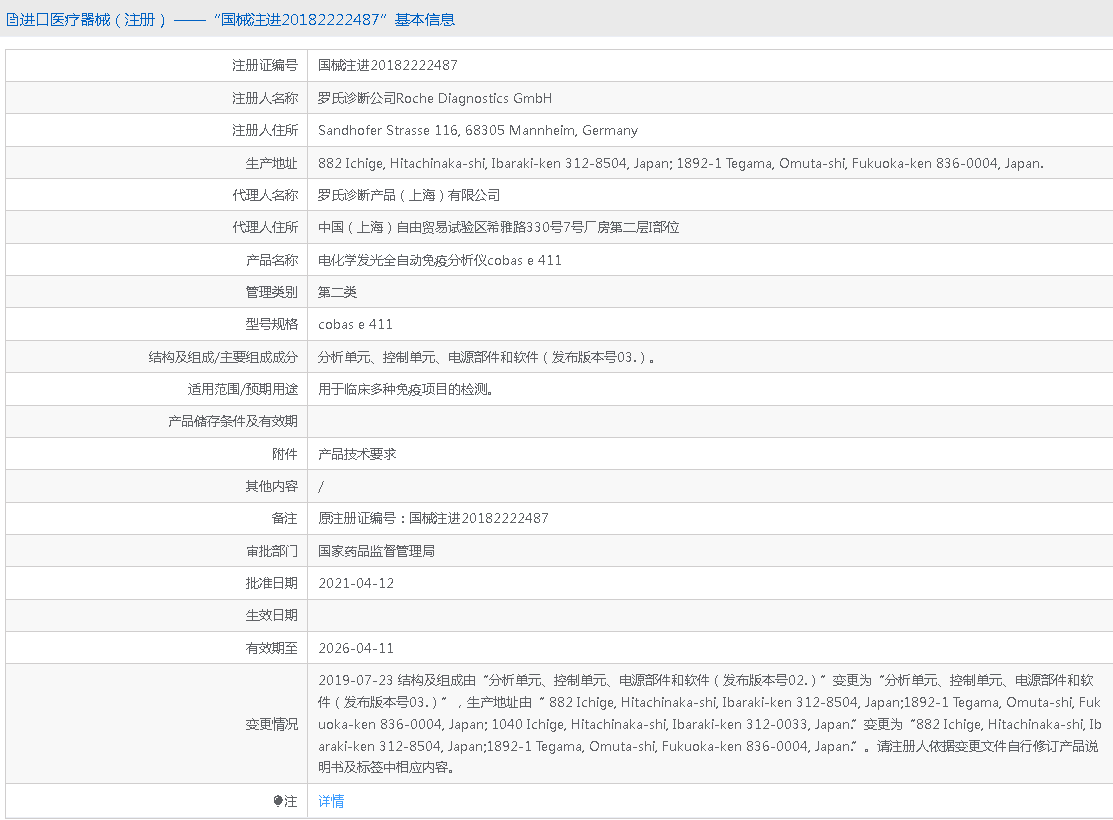Click production address starting 882 Ichige, Hitachinaka-shi
1113x820 pixels.
[681, 163]
